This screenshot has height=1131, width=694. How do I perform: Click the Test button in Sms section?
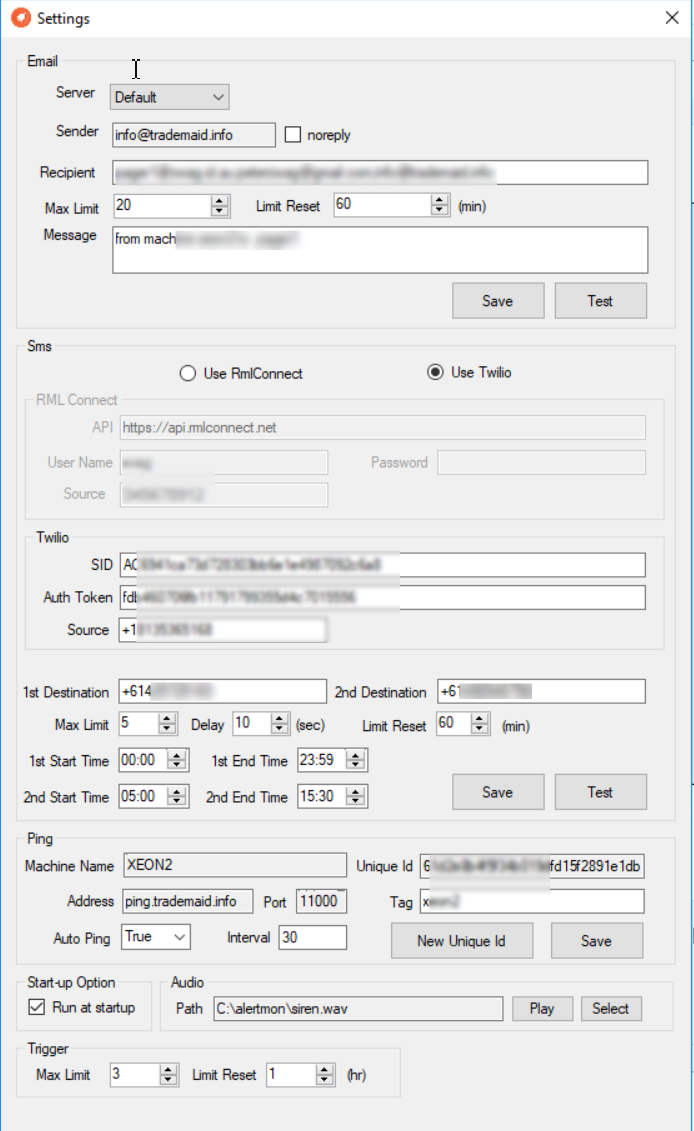(x=600, y=792)
